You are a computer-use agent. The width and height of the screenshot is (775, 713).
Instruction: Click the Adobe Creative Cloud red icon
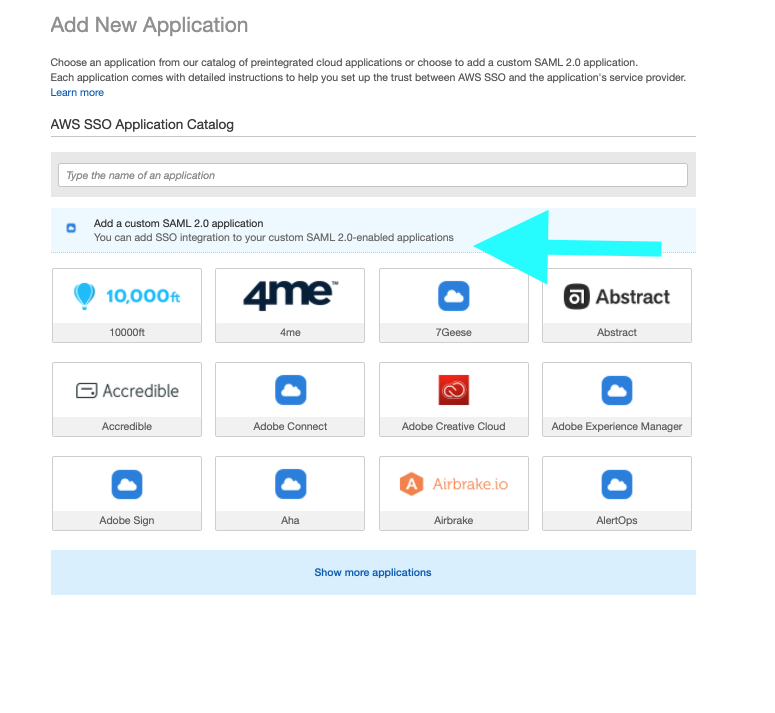(453, 390)
